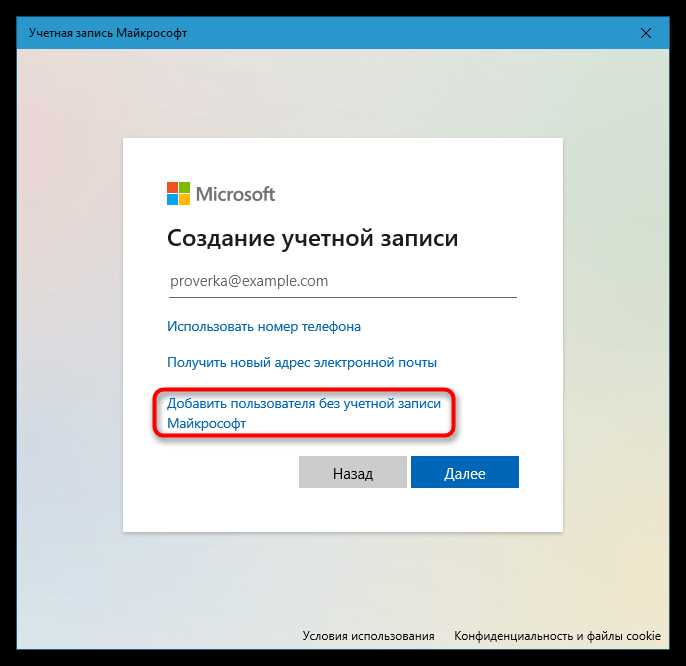Get a new email address link

pyautogui.click(x=302, y=362)
